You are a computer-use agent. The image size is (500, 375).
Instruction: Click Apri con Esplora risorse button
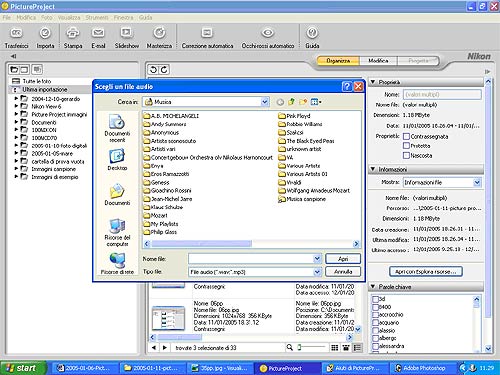pyautogui.click(x=426, y=272)
